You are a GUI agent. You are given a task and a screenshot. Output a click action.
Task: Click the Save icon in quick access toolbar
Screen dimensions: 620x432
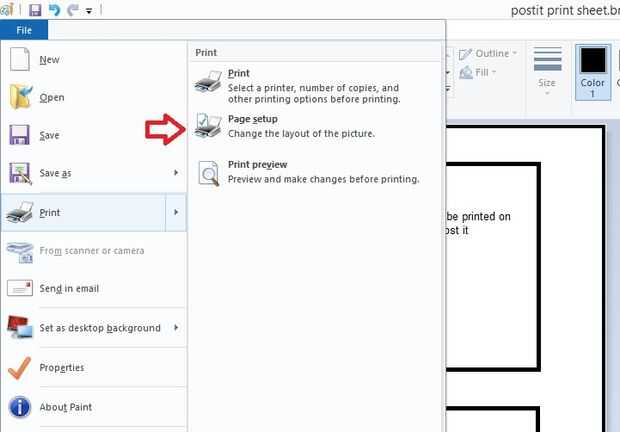[35, 9]
